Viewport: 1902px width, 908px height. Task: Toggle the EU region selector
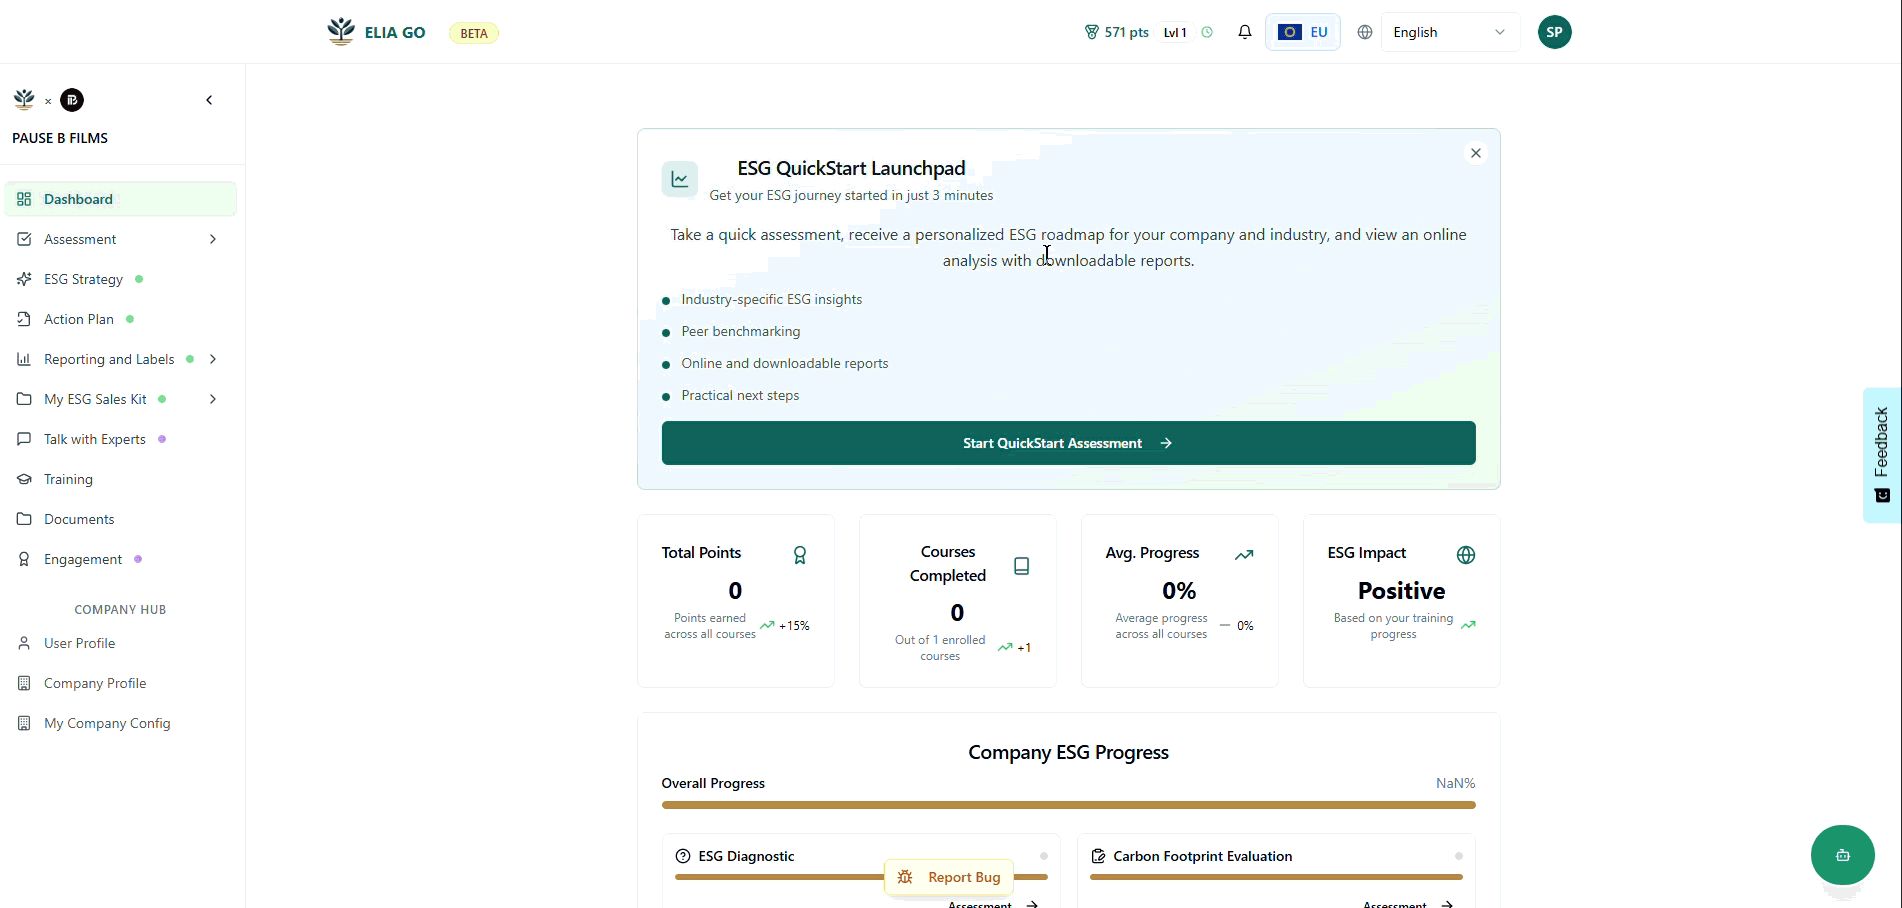pos(1302,32)
